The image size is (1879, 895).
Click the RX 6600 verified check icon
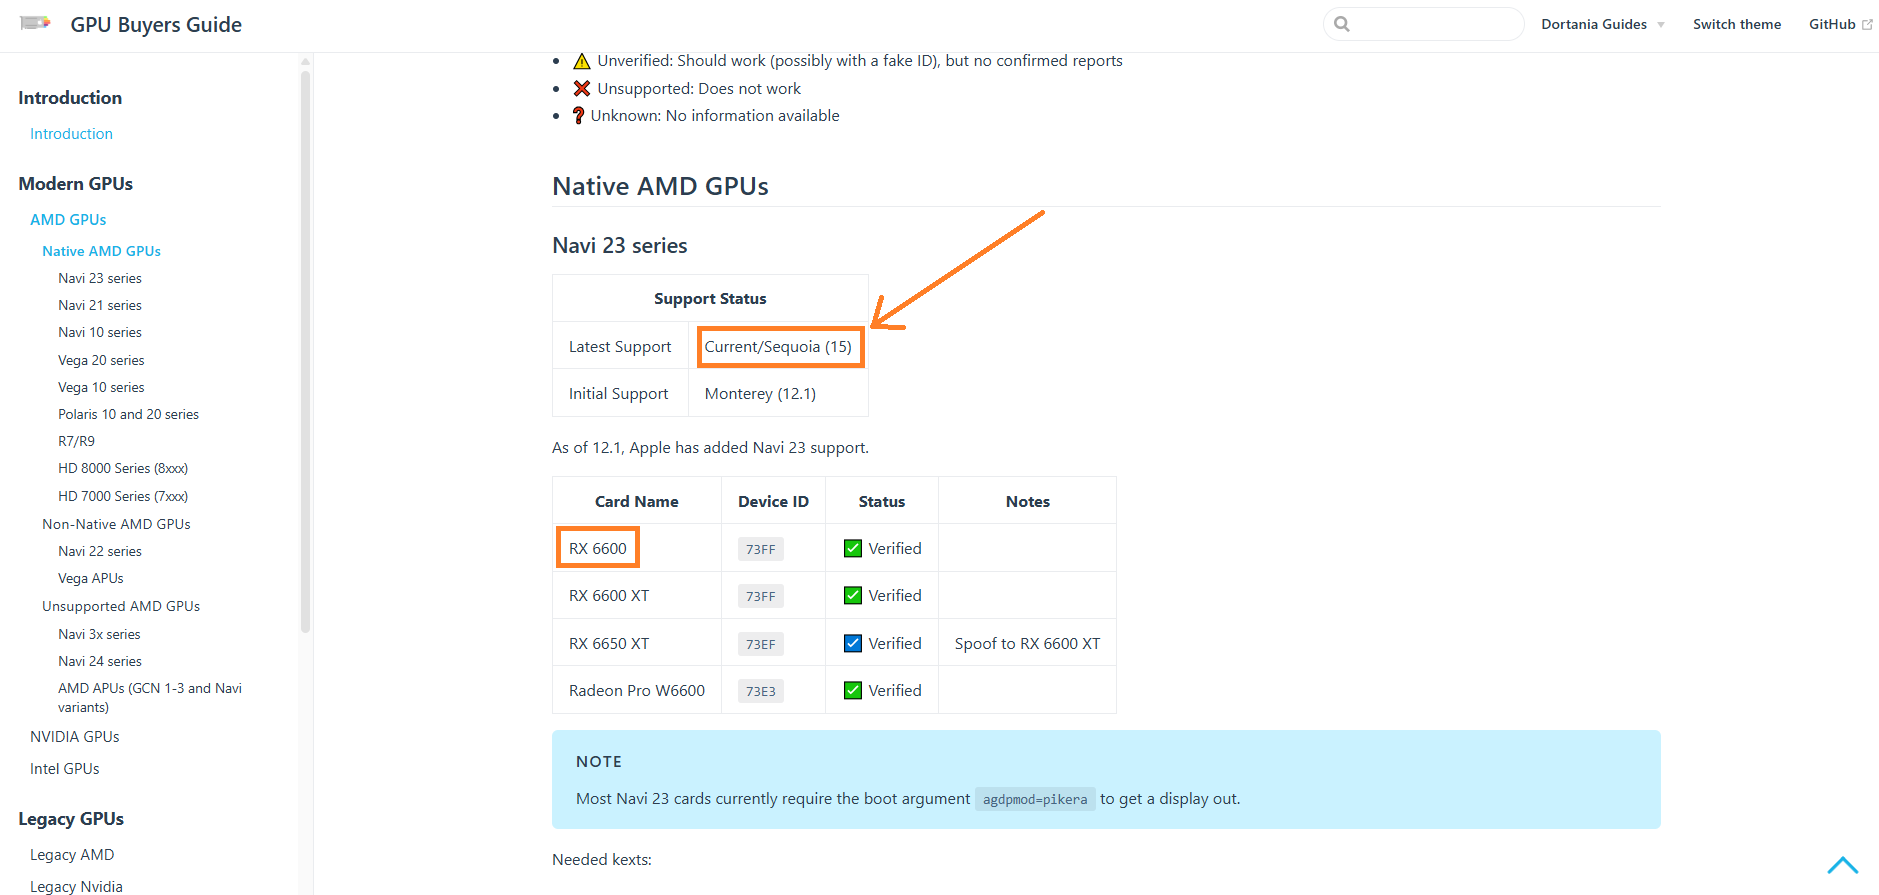coord(853,548)
